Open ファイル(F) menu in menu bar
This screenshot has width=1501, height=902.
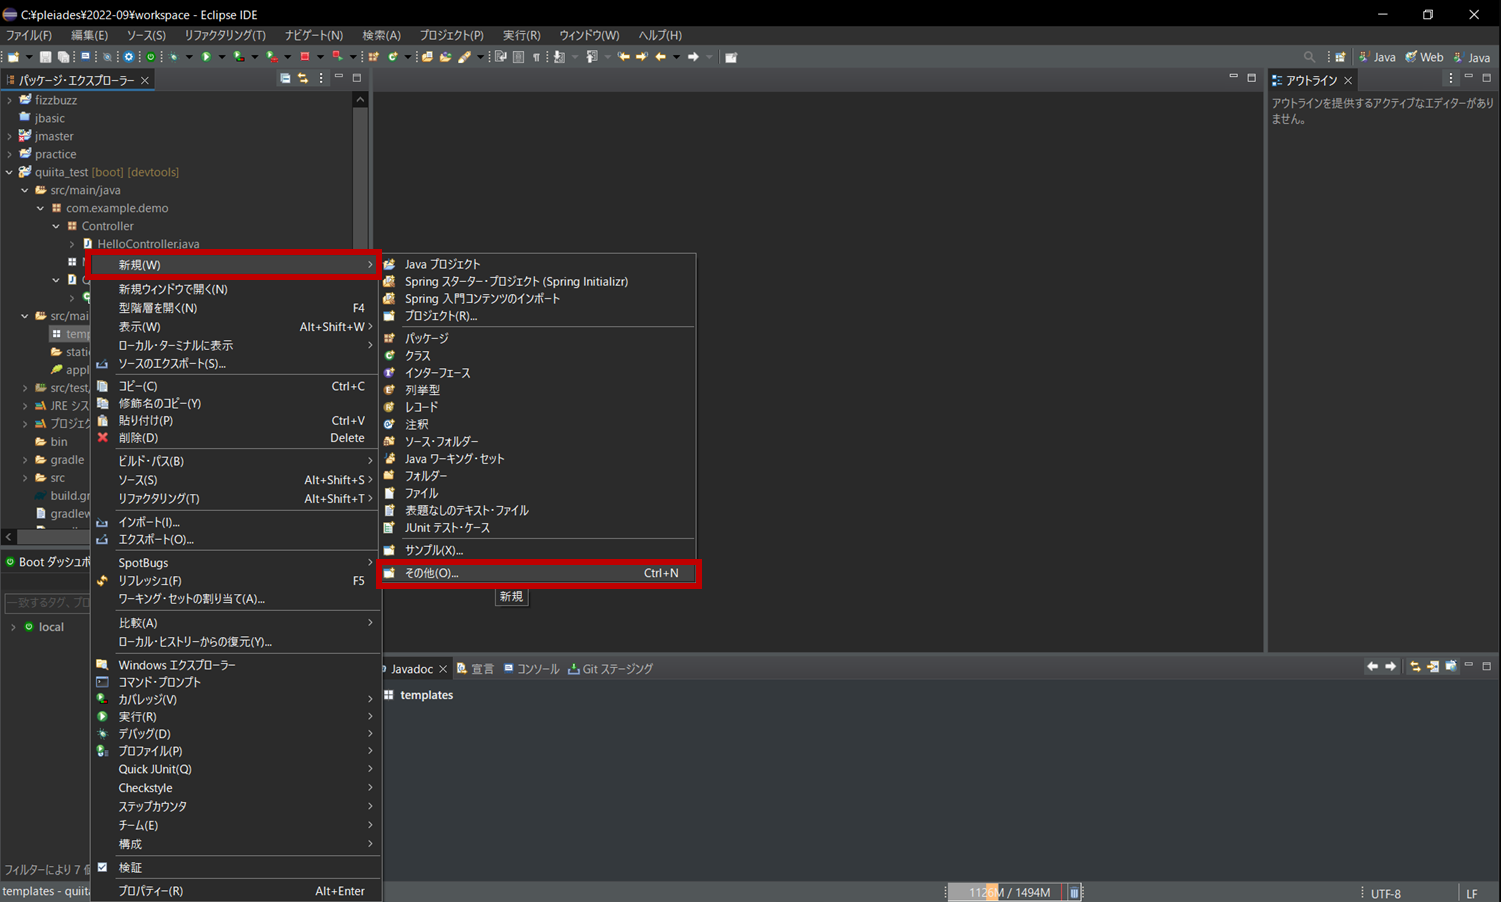(x=29, y=35)
